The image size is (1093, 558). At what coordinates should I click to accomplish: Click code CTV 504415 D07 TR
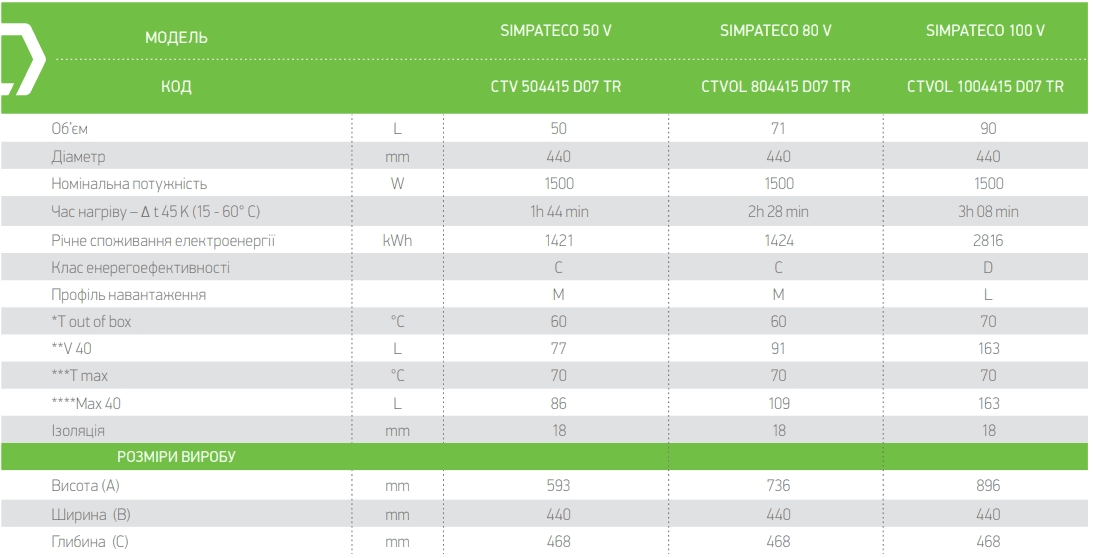coord(556,86)
